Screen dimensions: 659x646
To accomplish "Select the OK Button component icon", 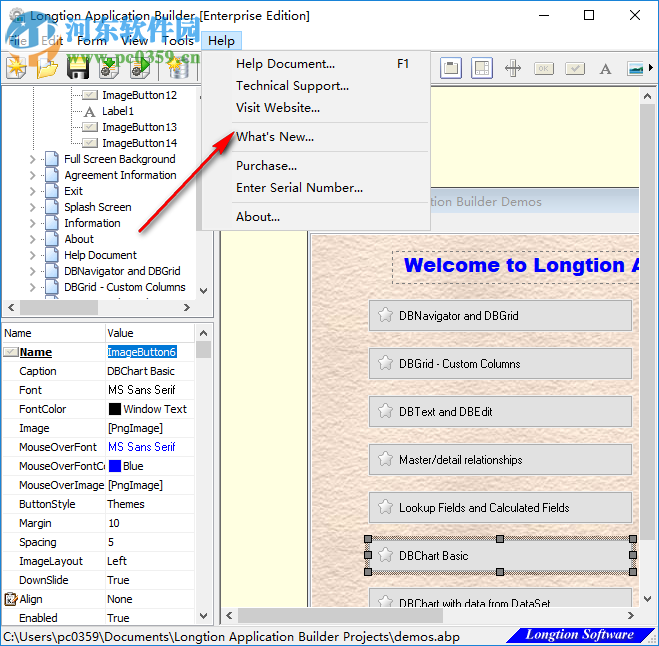I will pos(544,68).
